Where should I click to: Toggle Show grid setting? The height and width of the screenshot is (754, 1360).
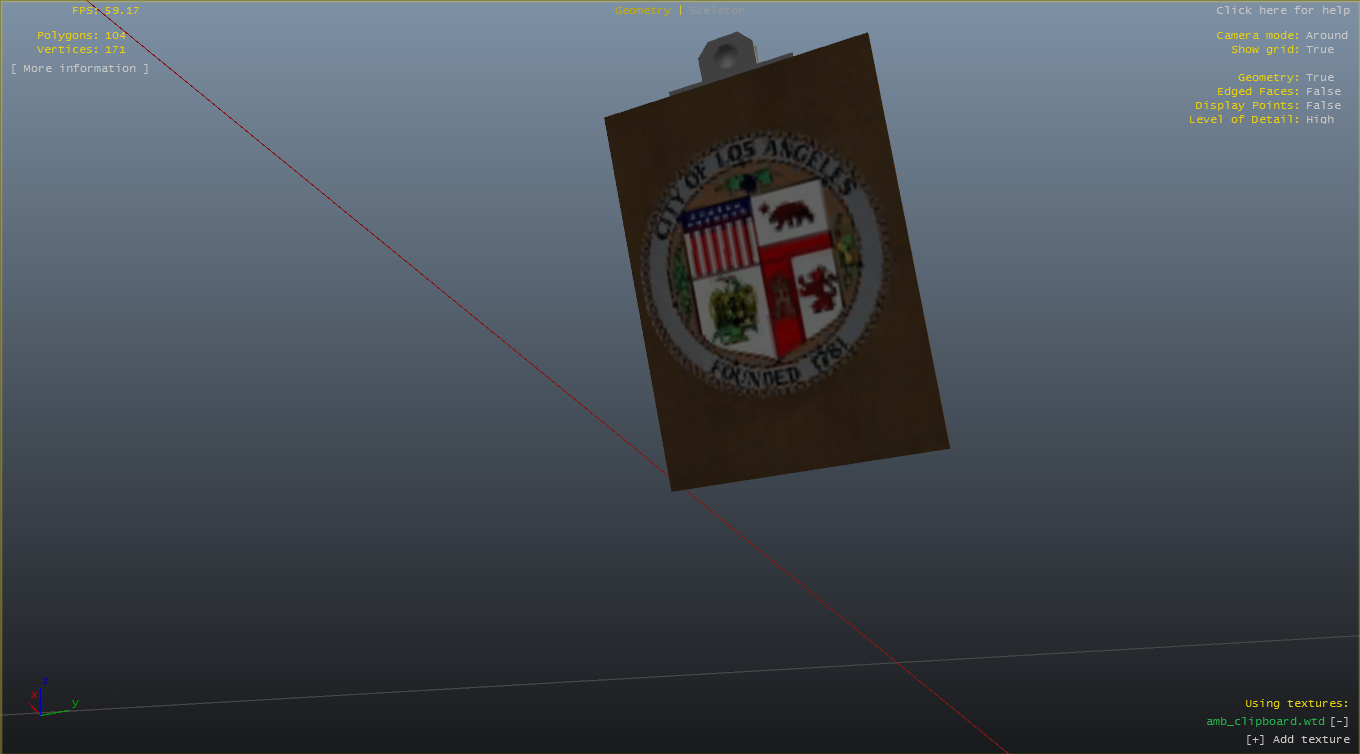(1319, 50)
